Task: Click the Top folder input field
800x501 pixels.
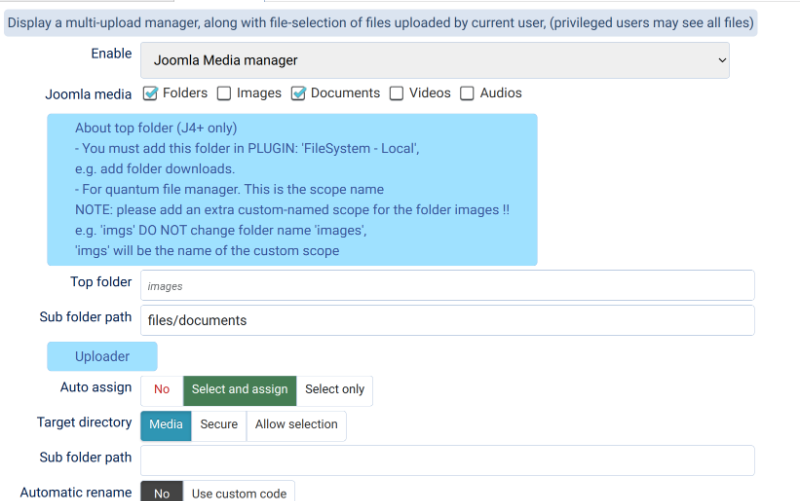Action: (x=446, y=285)
